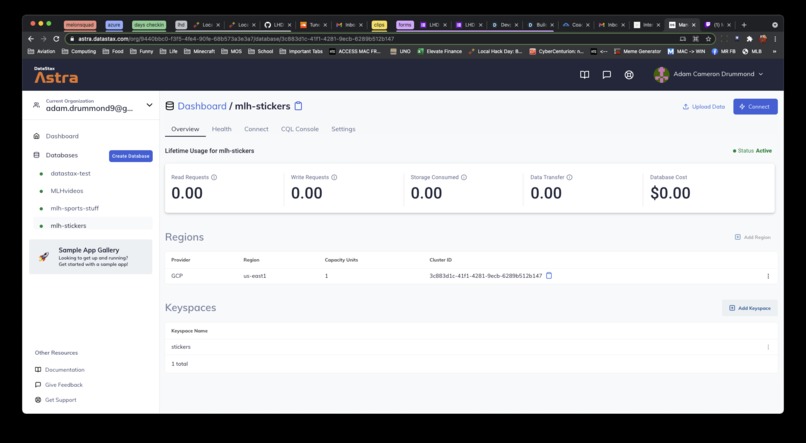Open a new browser tab with plus
This screenshot has width=806, height=443.
point(743,25)
